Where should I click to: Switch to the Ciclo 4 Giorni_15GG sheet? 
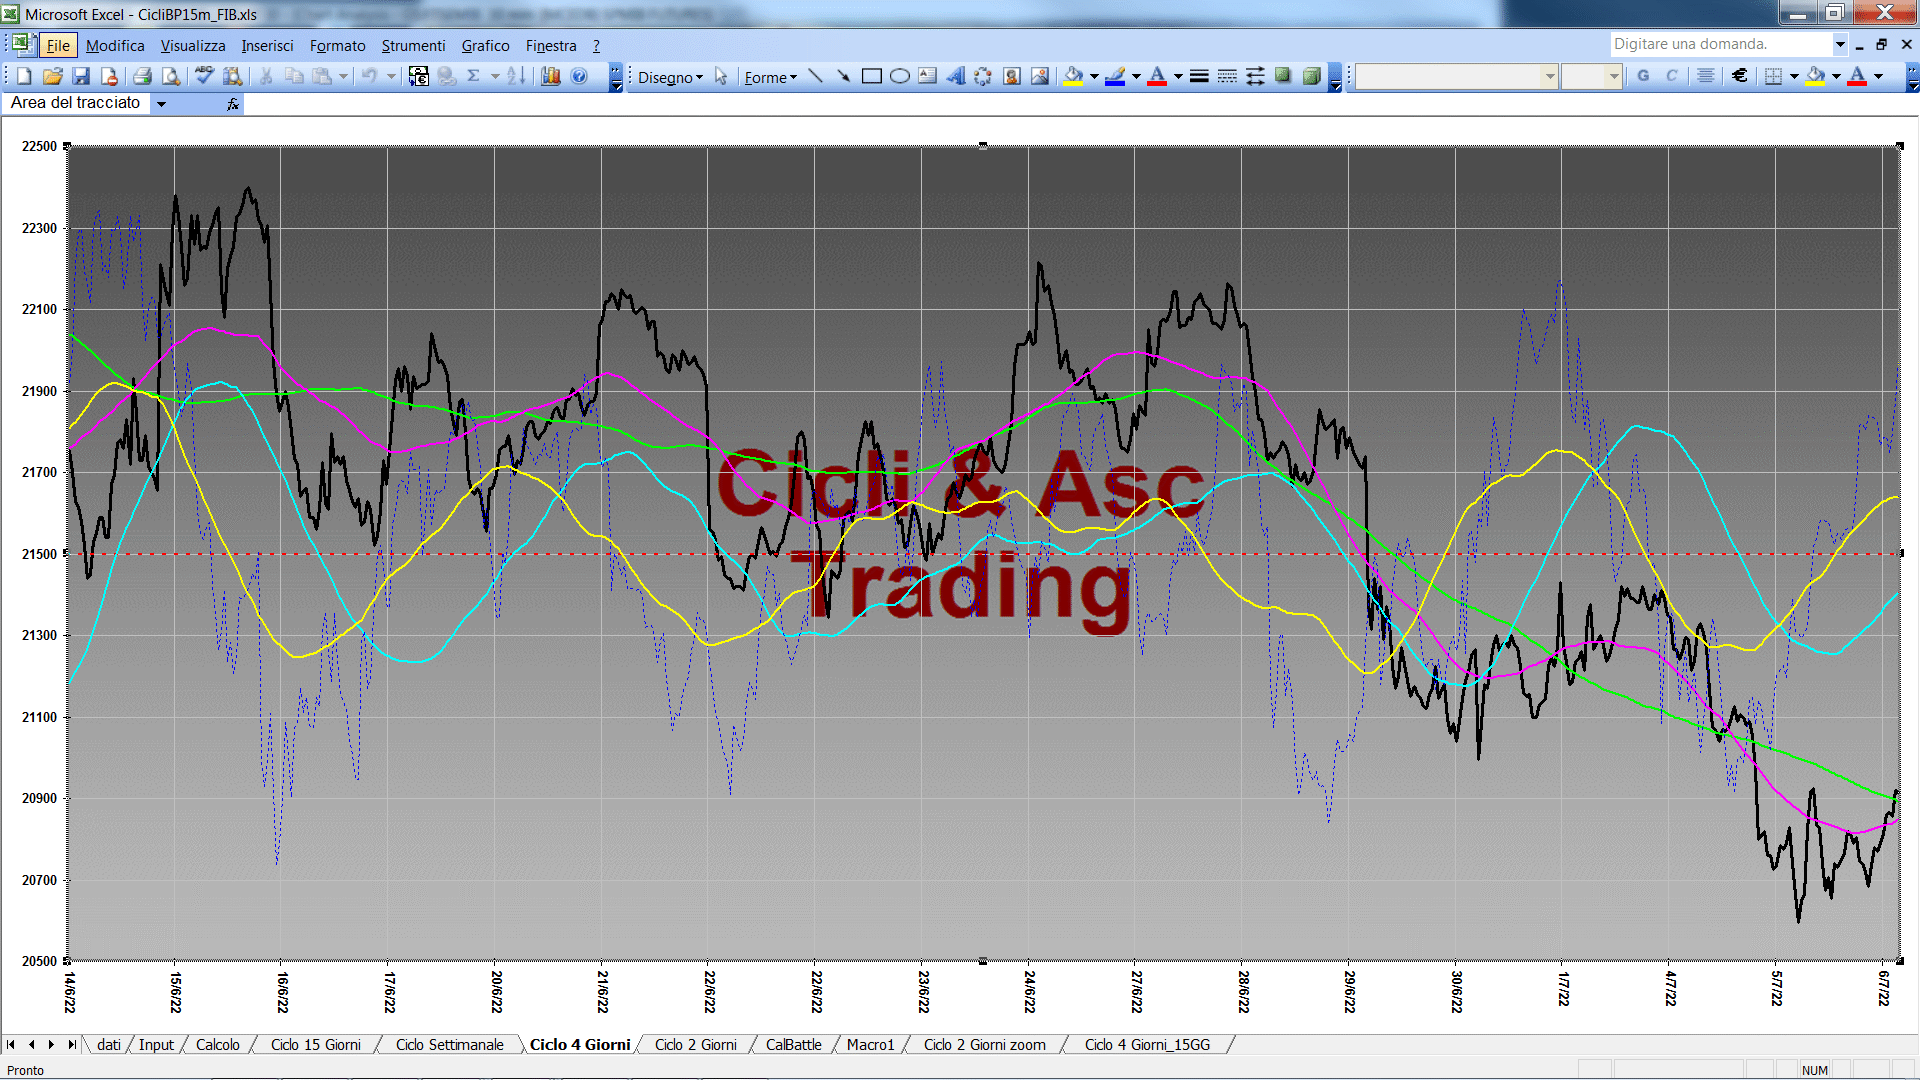click(1147, 1045)
